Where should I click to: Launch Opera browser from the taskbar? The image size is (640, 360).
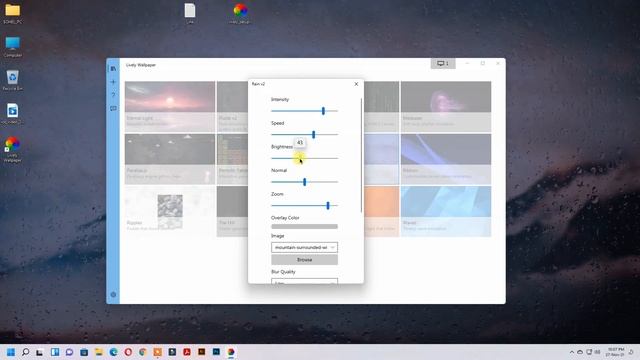(128, 352)
